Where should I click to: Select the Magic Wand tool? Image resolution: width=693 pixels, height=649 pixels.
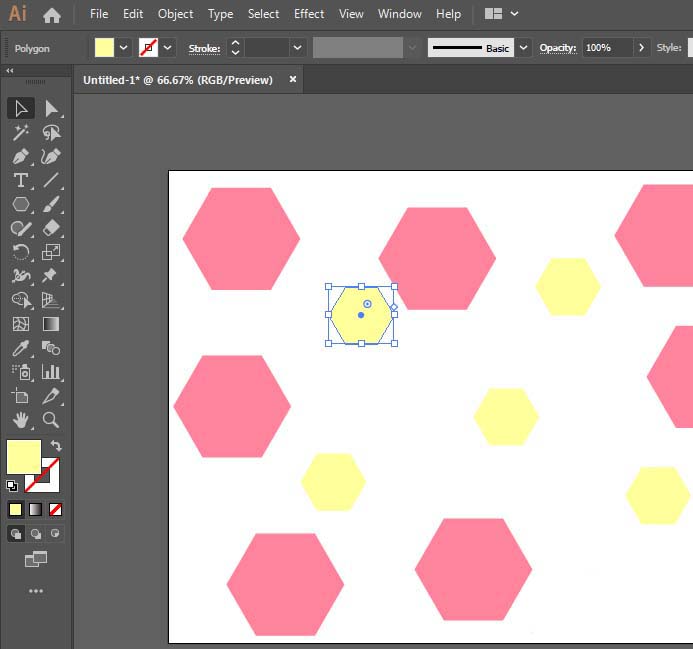[x=20, y=132]
